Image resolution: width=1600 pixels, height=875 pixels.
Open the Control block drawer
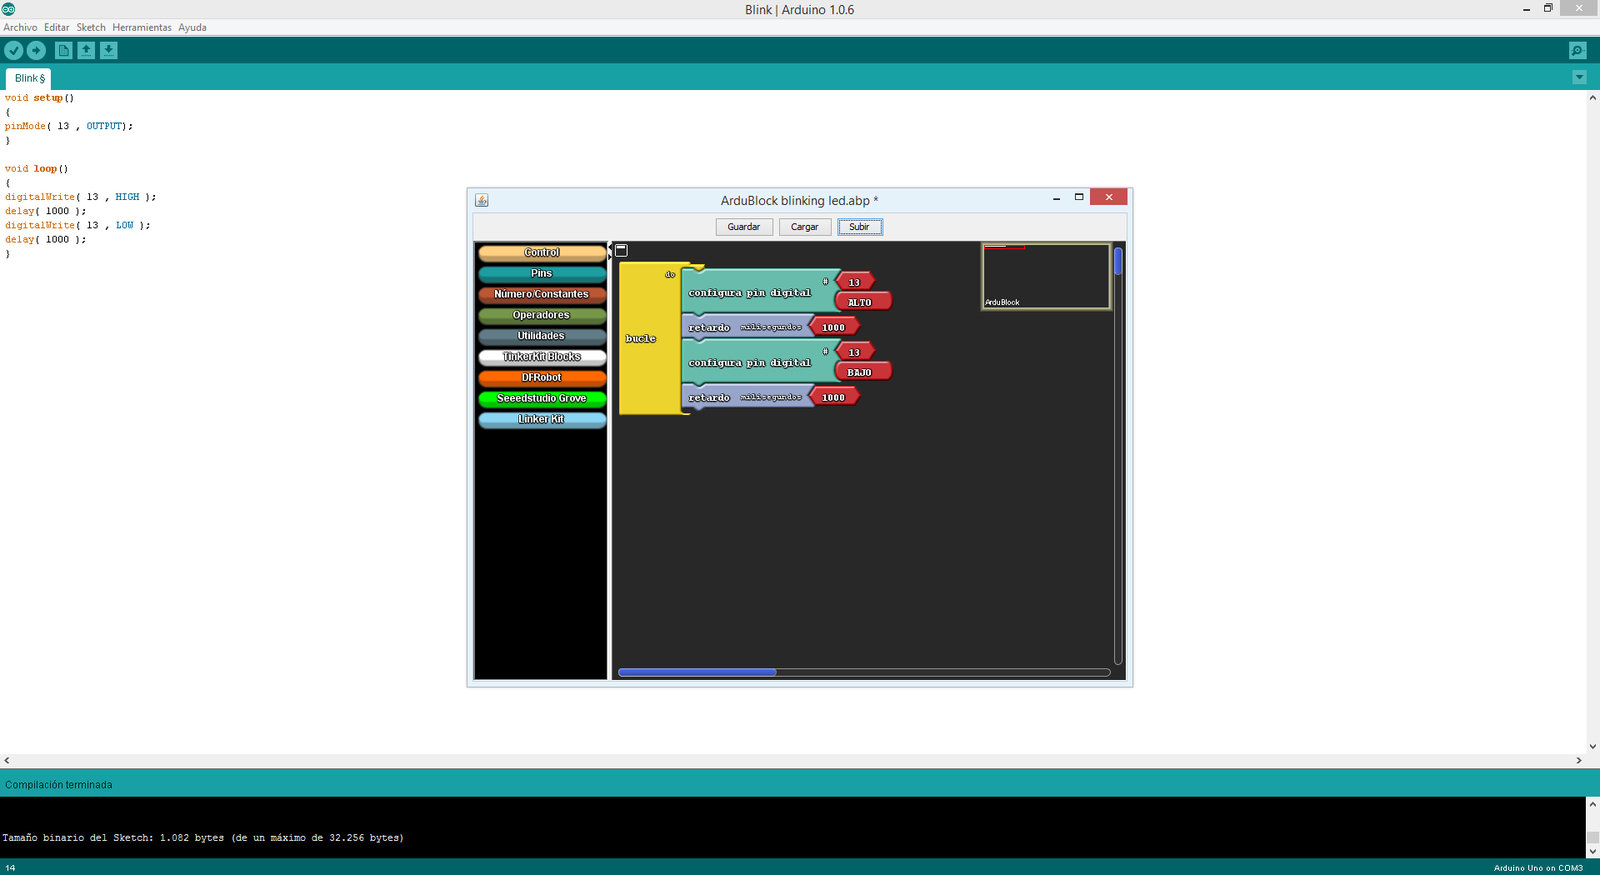[x=542, y=253]
